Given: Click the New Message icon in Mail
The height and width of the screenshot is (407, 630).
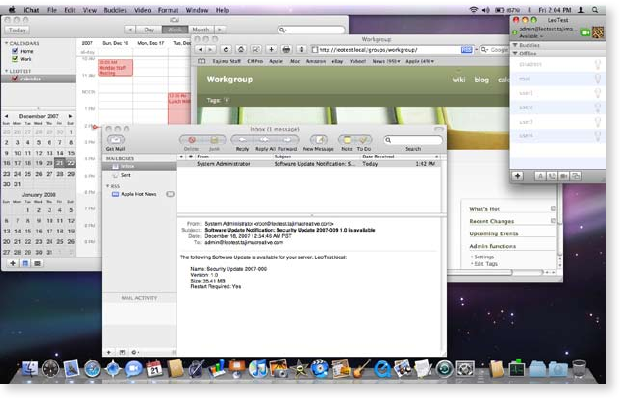Looking at the screenshot, I should (x=319, y=140).
